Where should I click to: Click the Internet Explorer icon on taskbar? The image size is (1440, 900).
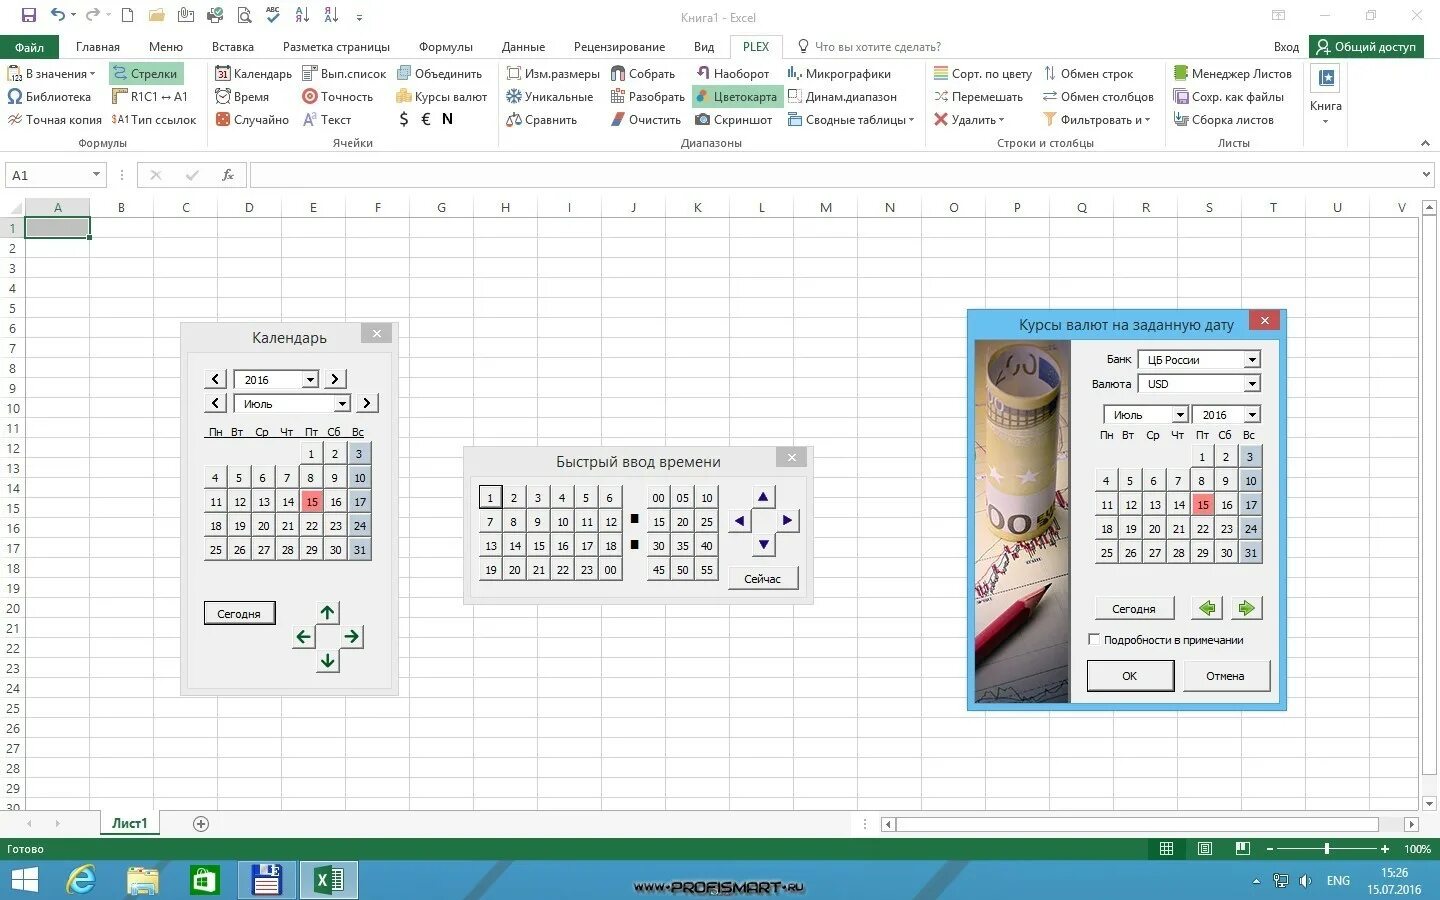click(81, 880)
